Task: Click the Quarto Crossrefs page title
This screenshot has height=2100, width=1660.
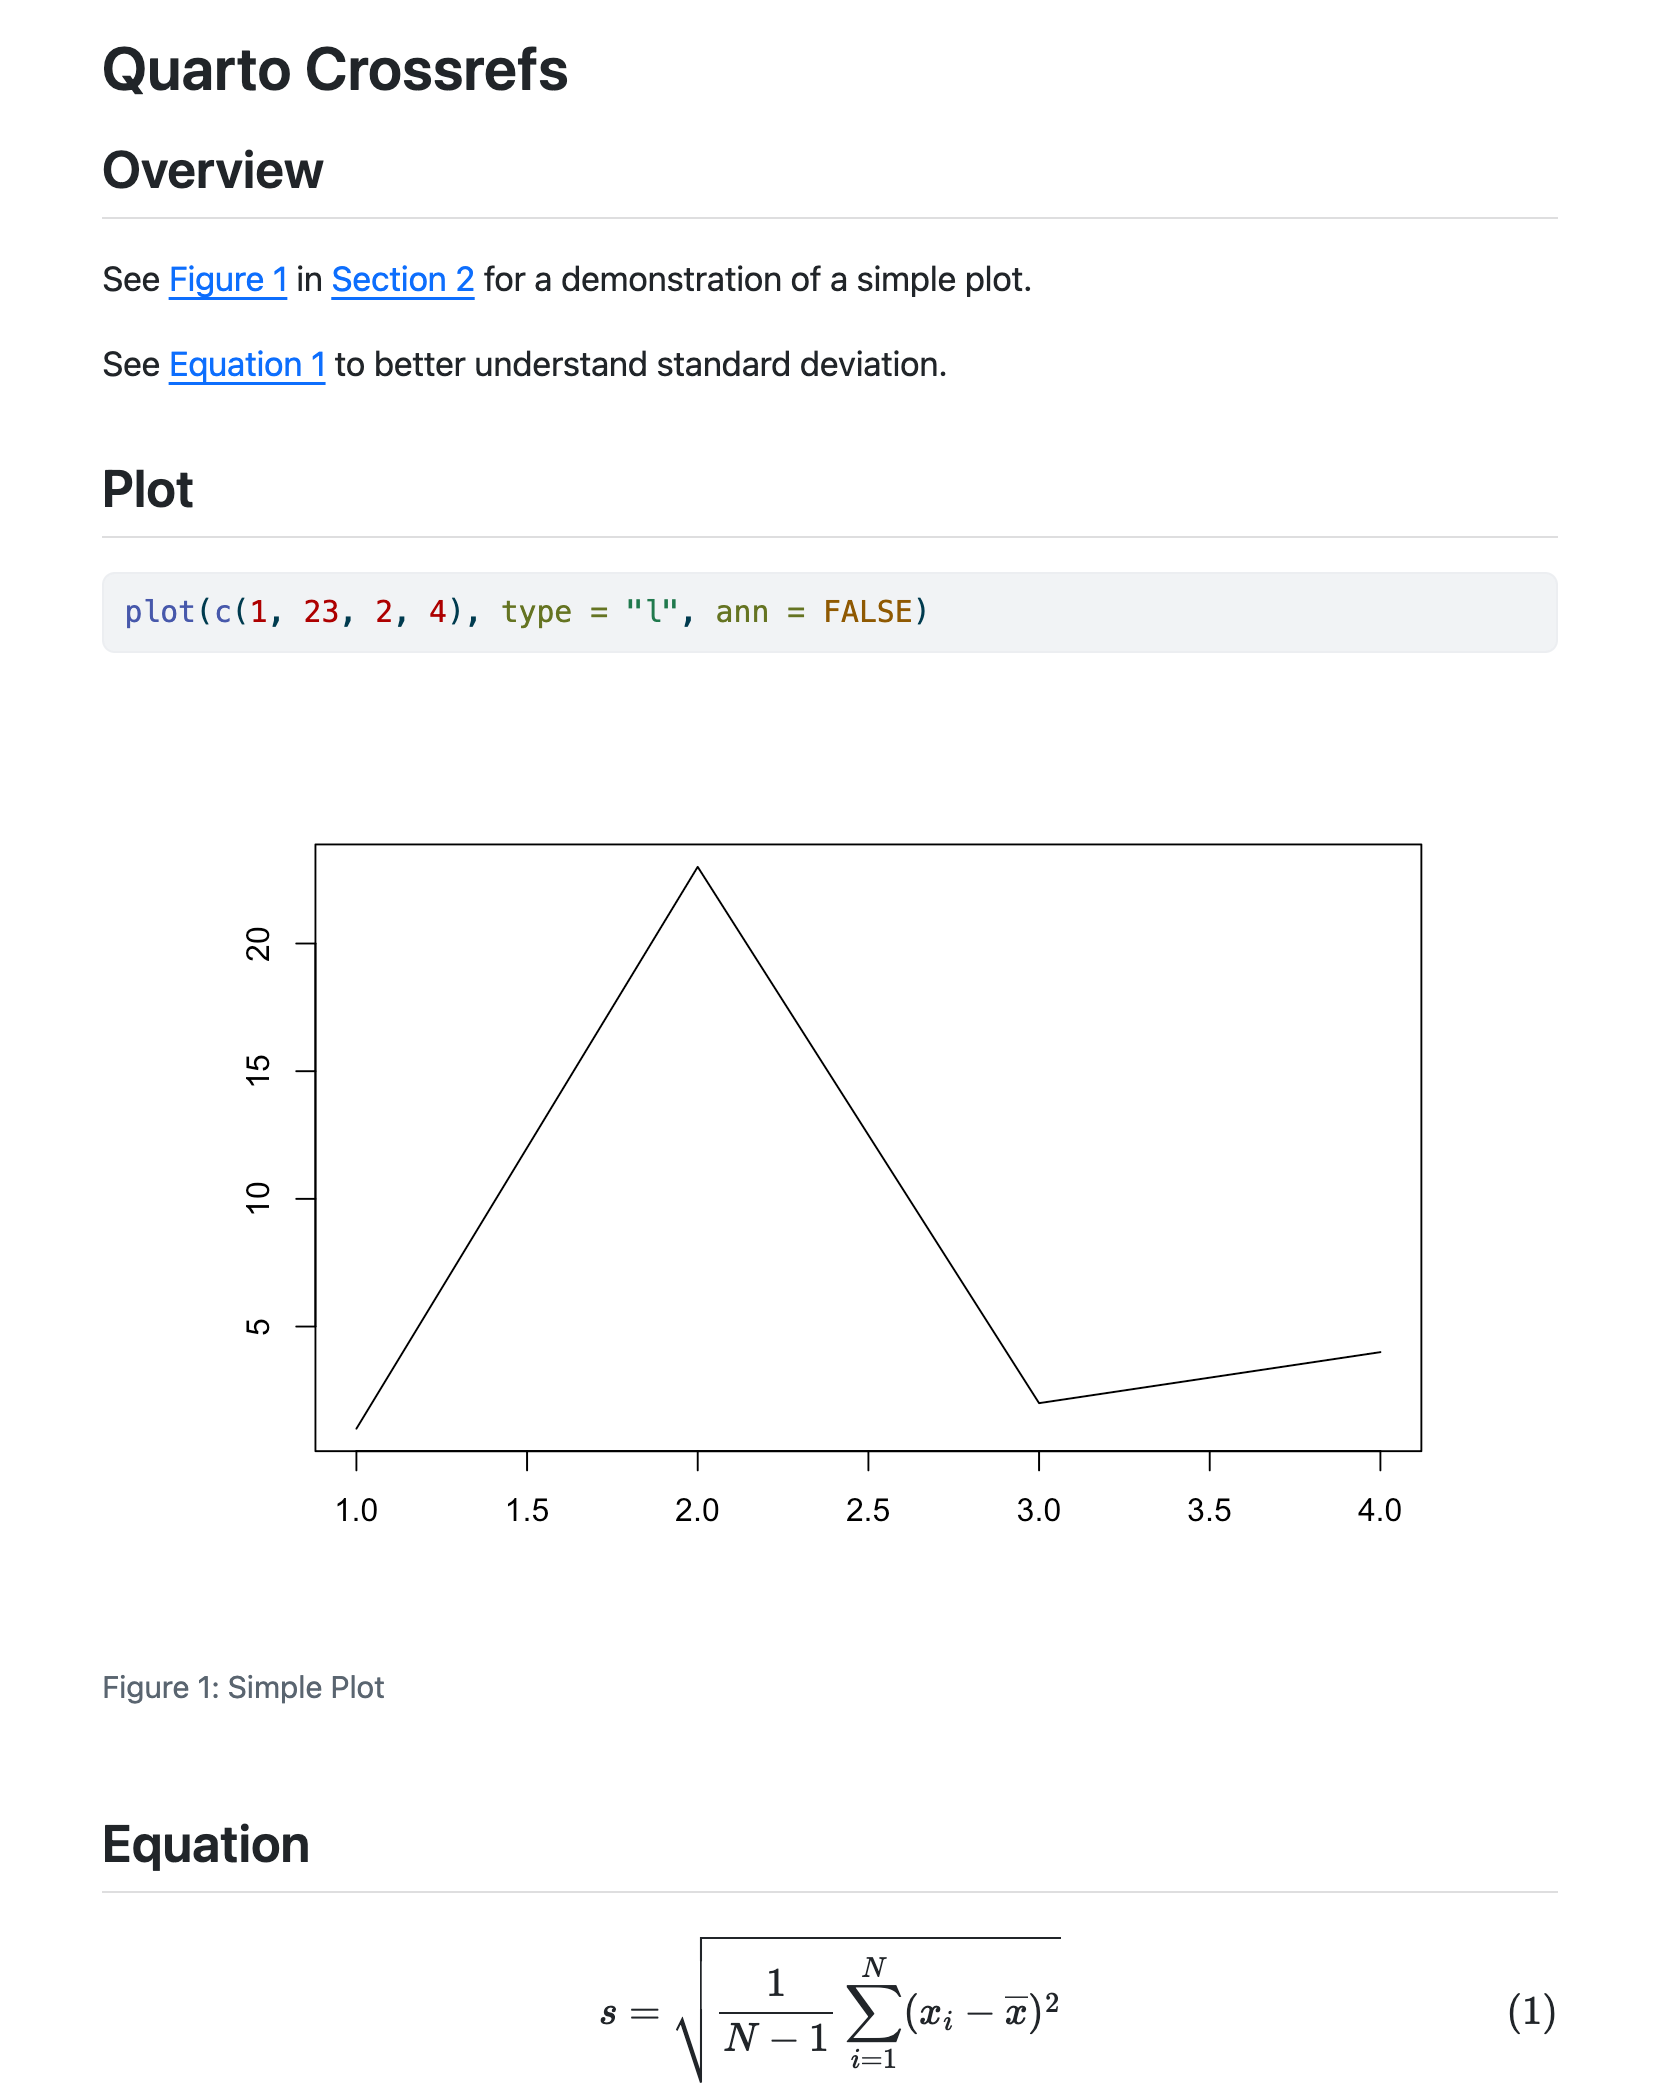Action: pos(335,70)
